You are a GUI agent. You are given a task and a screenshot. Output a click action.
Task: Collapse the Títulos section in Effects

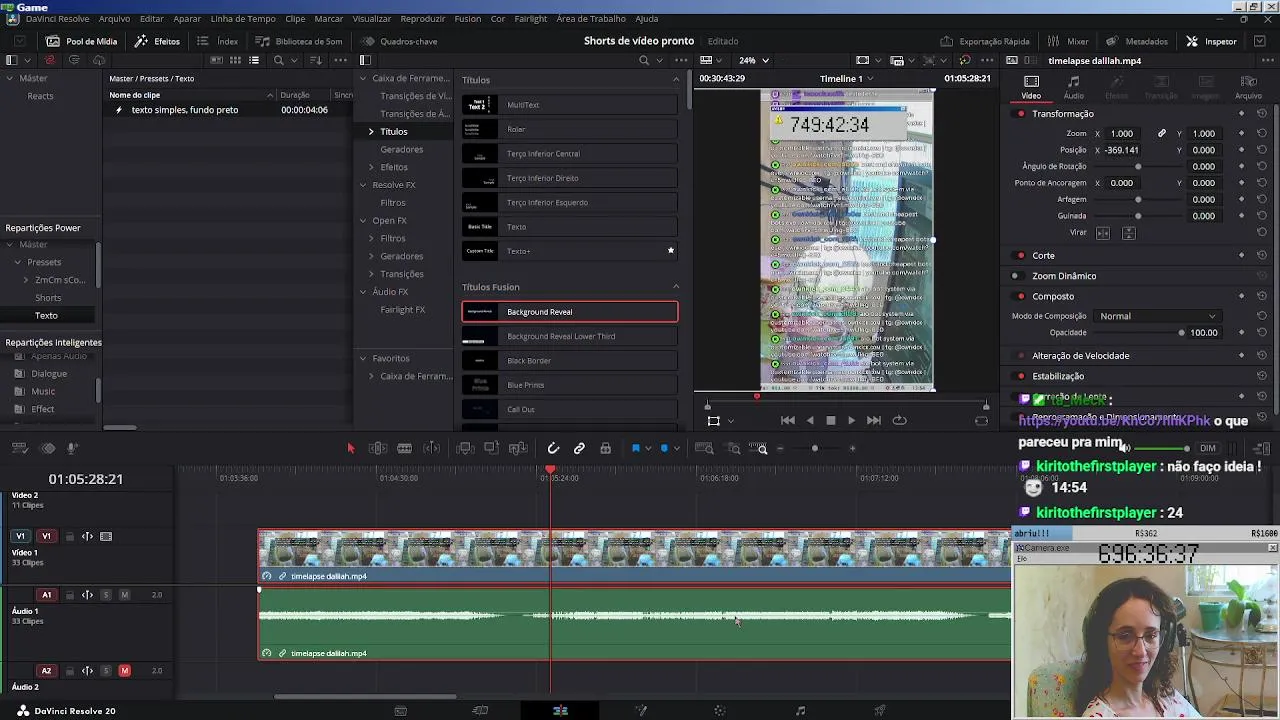click(676, 80)
